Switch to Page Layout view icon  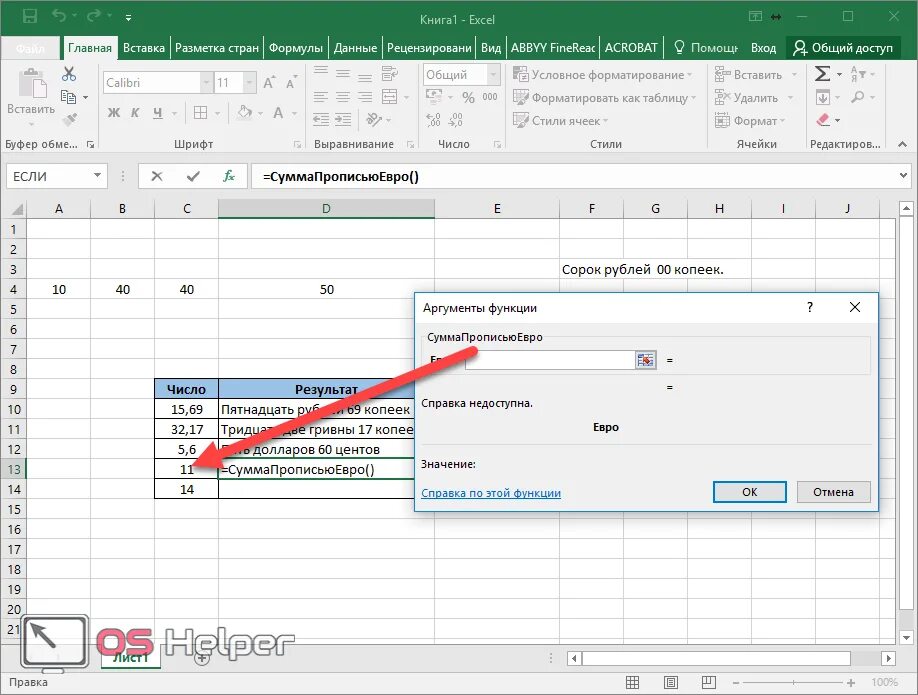click(671, 682)
